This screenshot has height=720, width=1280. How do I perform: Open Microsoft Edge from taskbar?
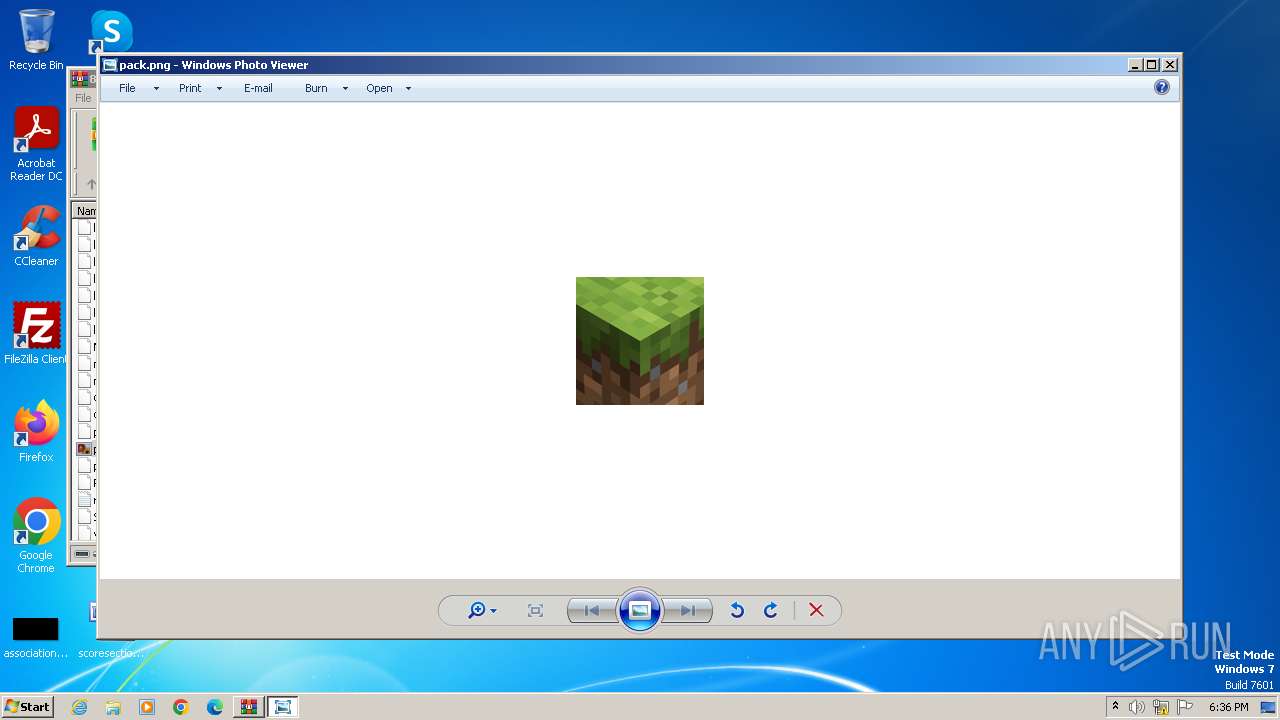coord(215,707)
